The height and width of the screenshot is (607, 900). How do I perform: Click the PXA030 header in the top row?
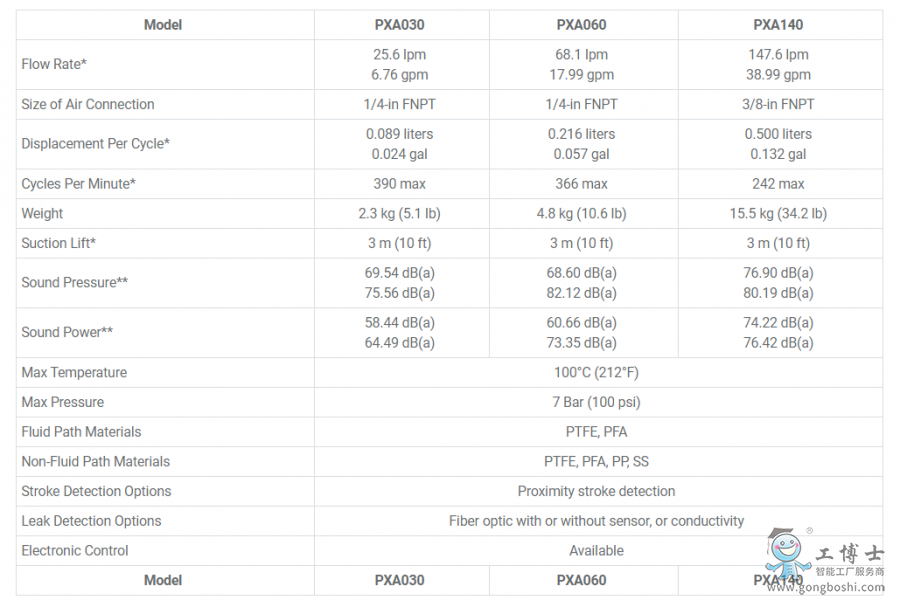coord(399,25)
